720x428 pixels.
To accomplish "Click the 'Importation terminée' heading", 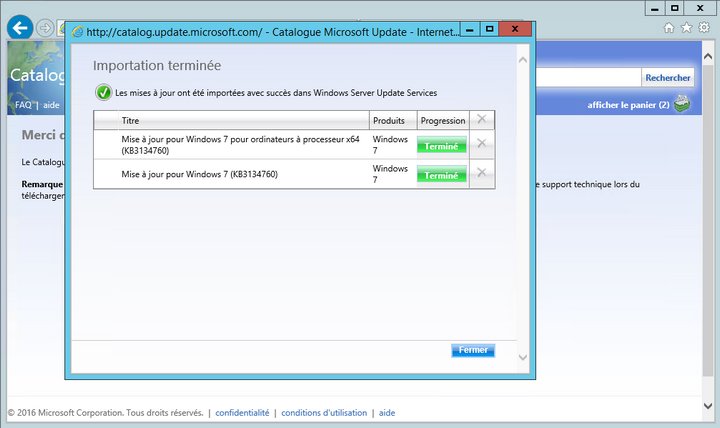I will click(x=157, y=66).
